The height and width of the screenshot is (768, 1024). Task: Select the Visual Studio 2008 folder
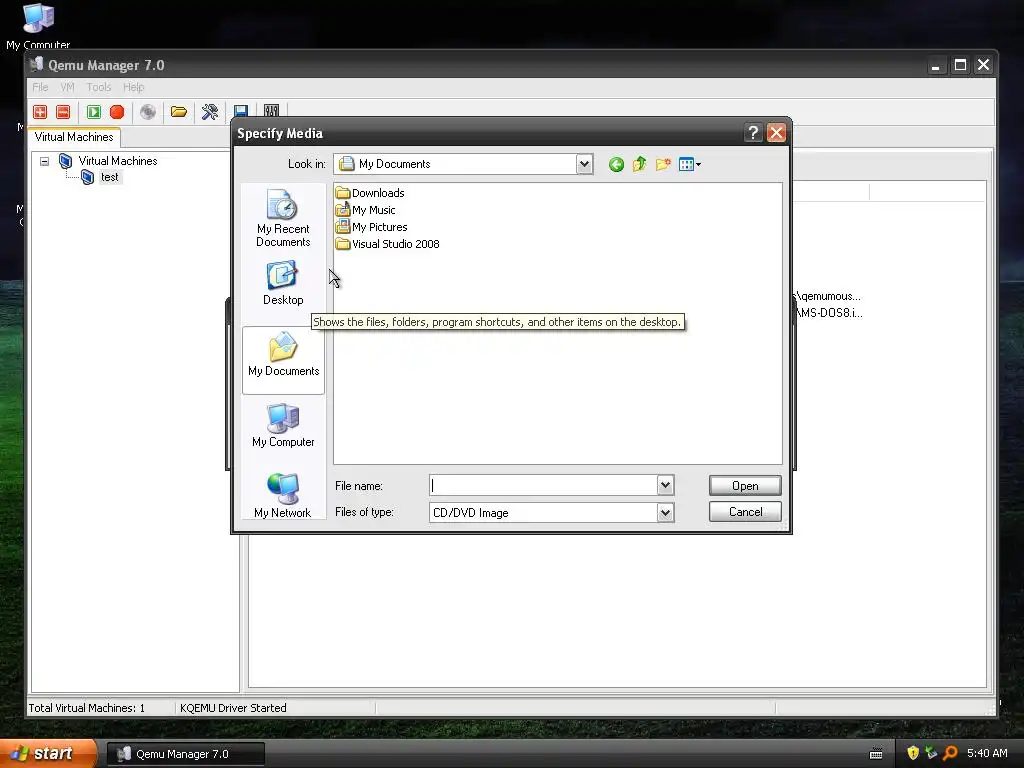click(388, 244)
